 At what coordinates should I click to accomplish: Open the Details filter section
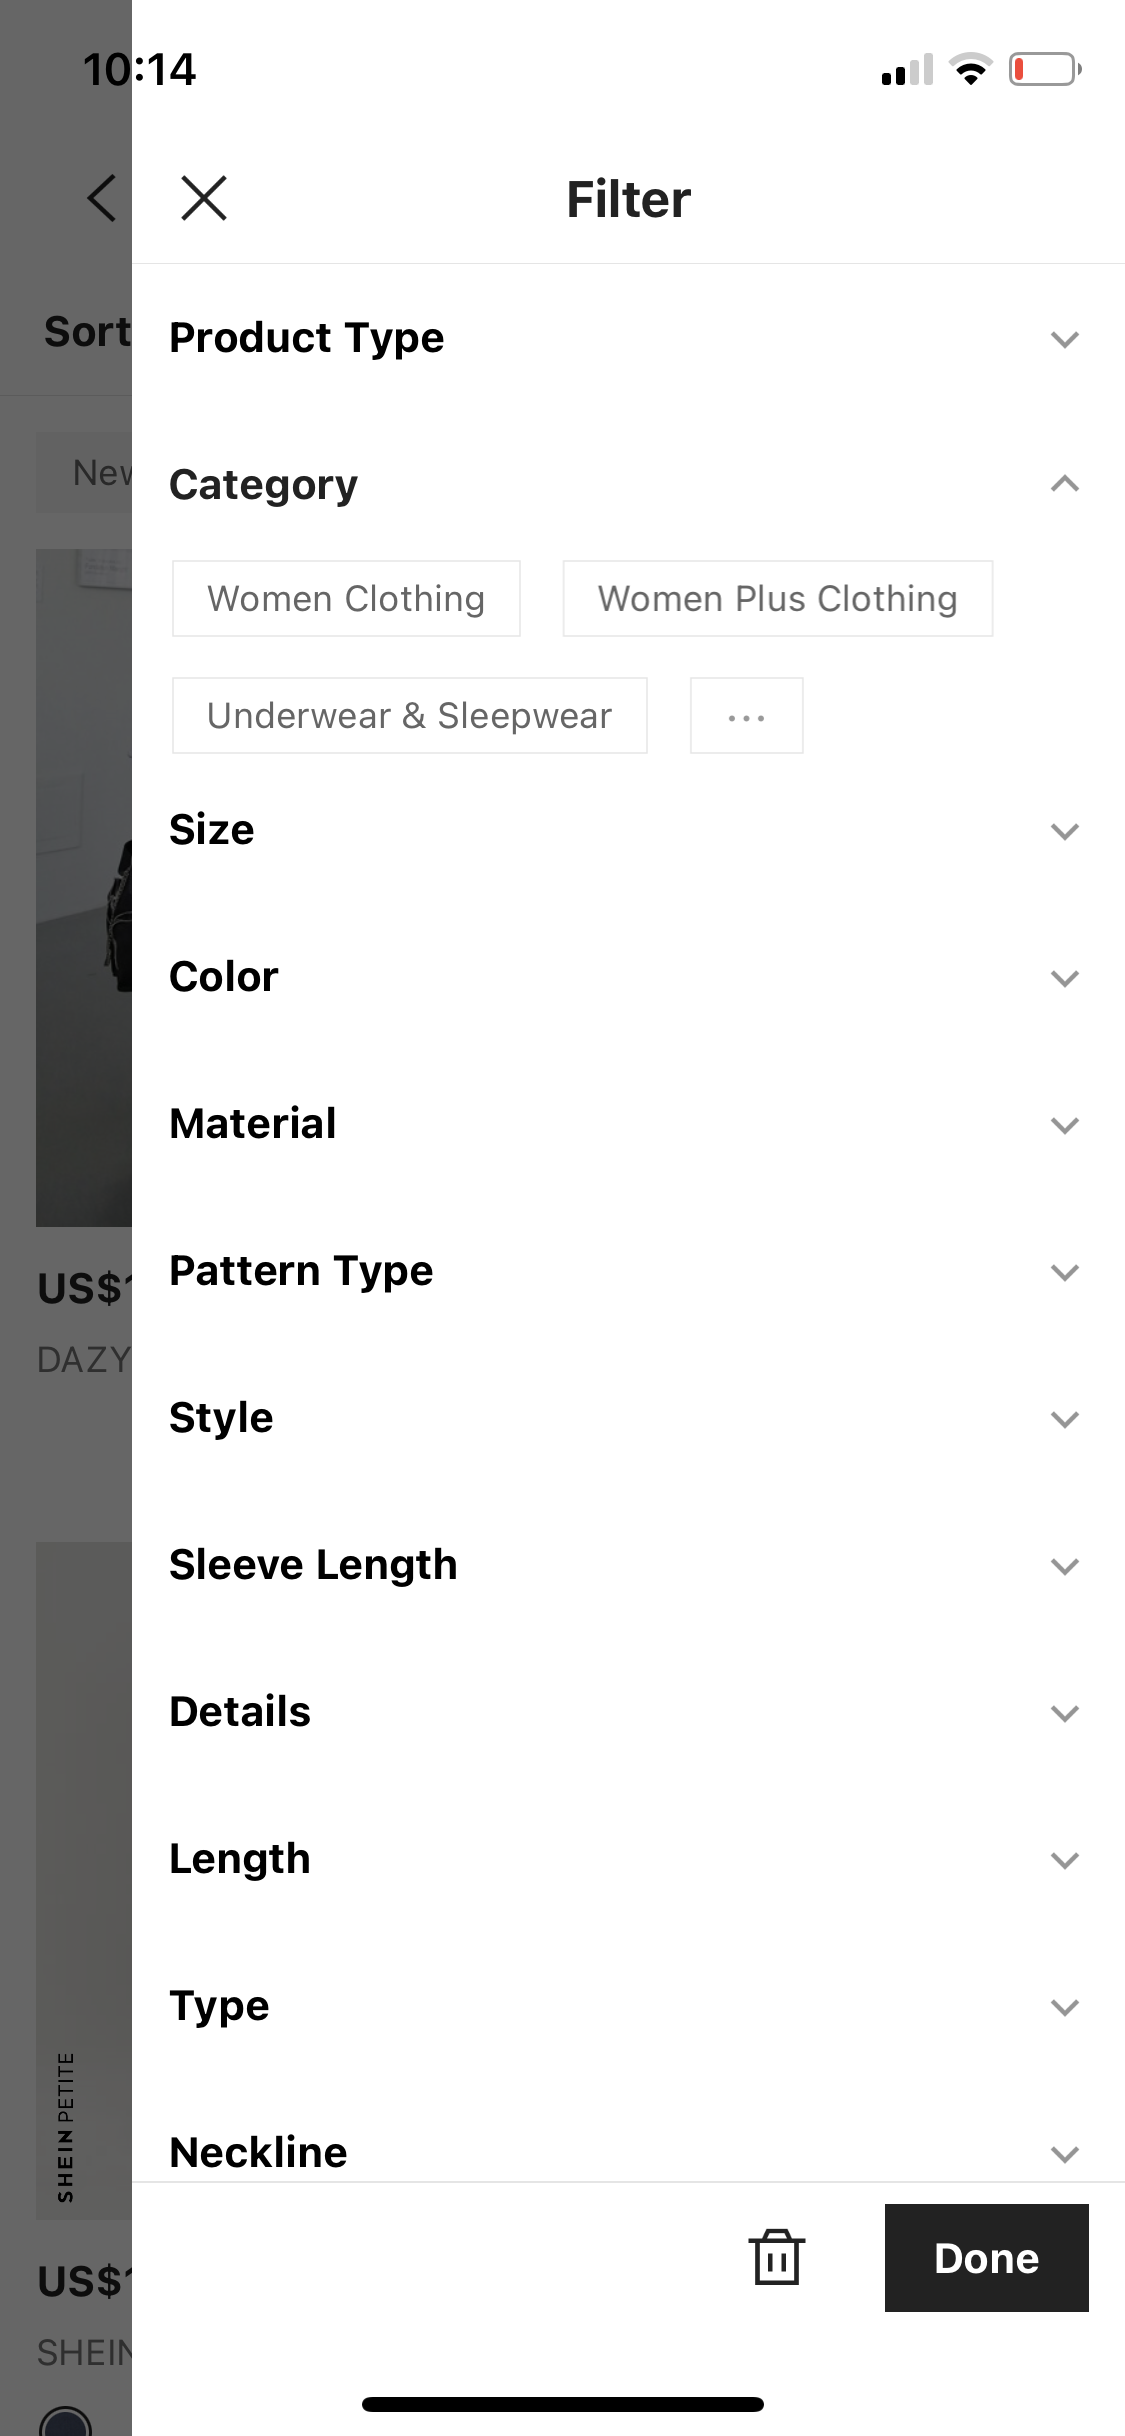[1064, 1713]
